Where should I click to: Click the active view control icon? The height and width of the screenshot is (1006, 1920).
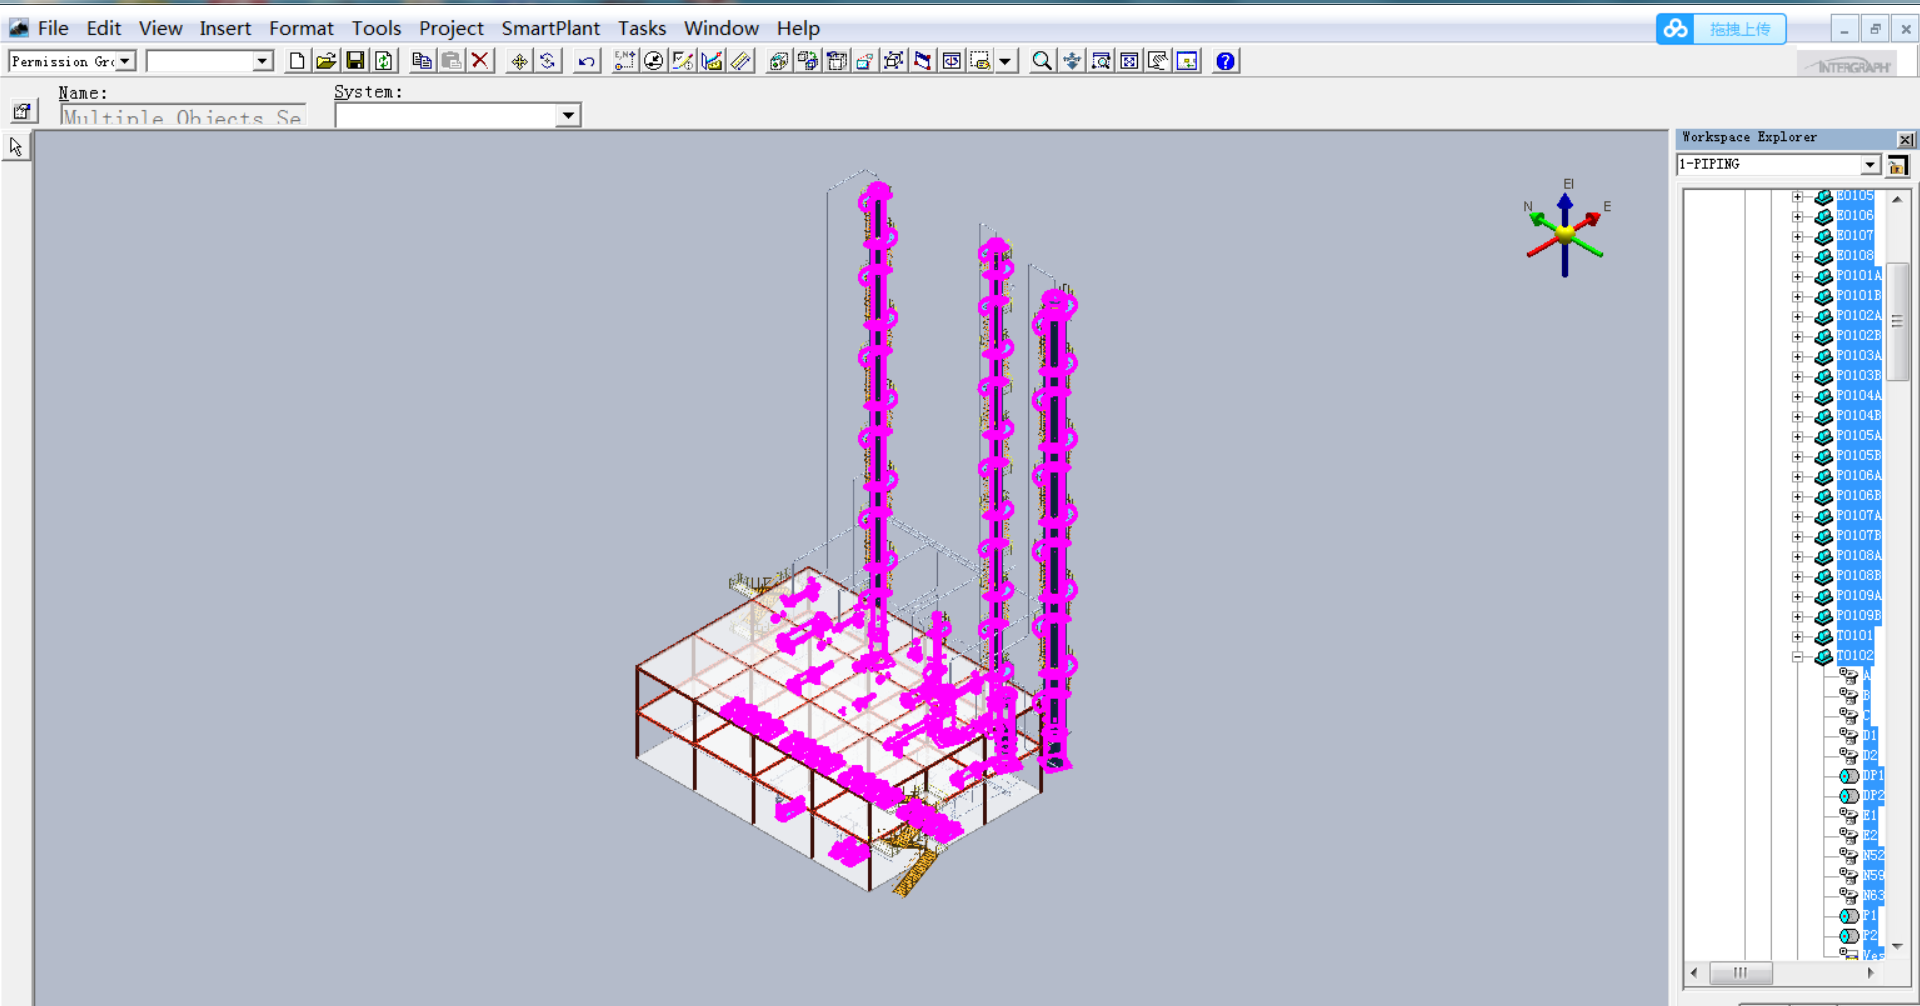click(1188, 61)
